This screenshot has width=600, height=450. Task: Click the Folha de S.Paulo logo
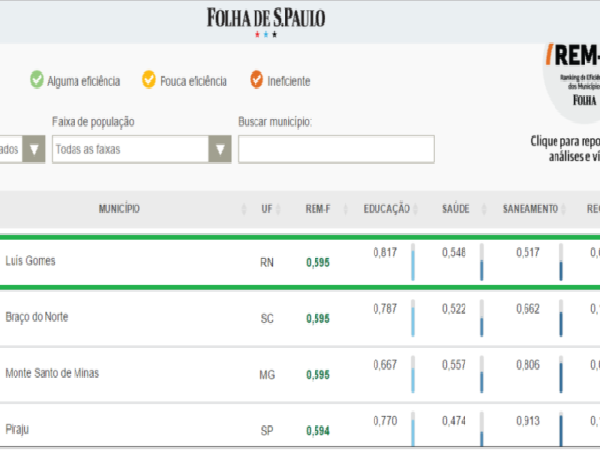[x=266, y=22]
